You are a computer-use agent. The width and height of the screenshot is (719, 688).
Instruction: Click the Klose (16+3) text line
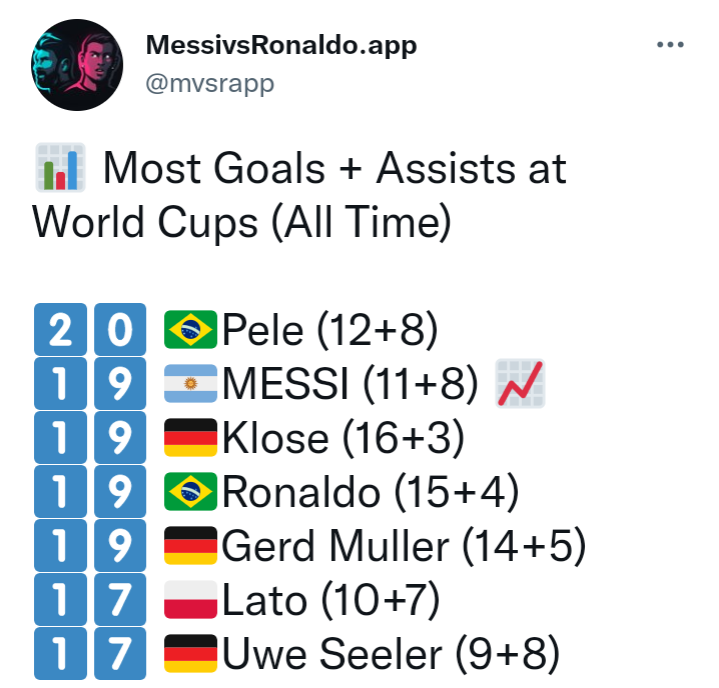(343, 438)
